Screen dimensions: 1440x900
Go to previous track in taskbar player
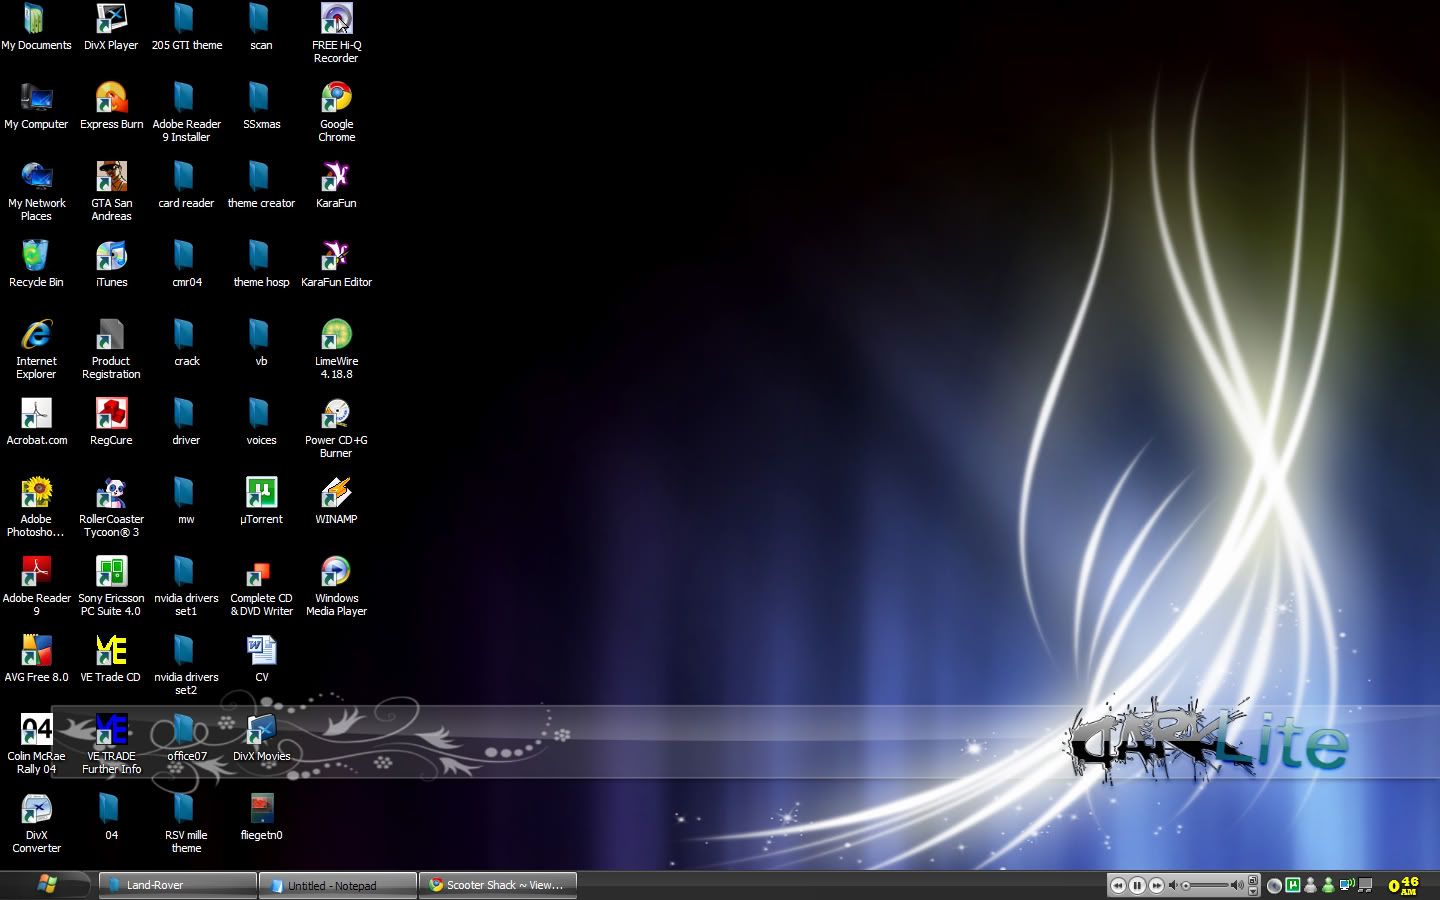1118,885
